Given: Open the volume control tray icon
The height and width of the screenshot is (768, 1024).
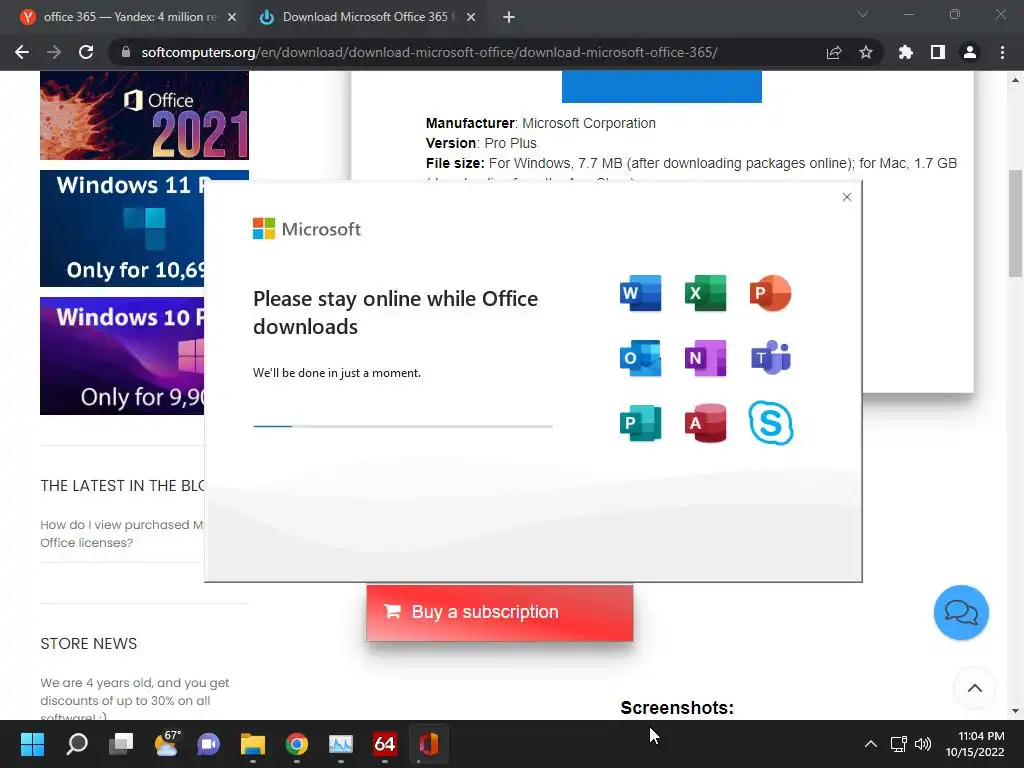Looking at the screenshot, I should (x=923, y=744).
